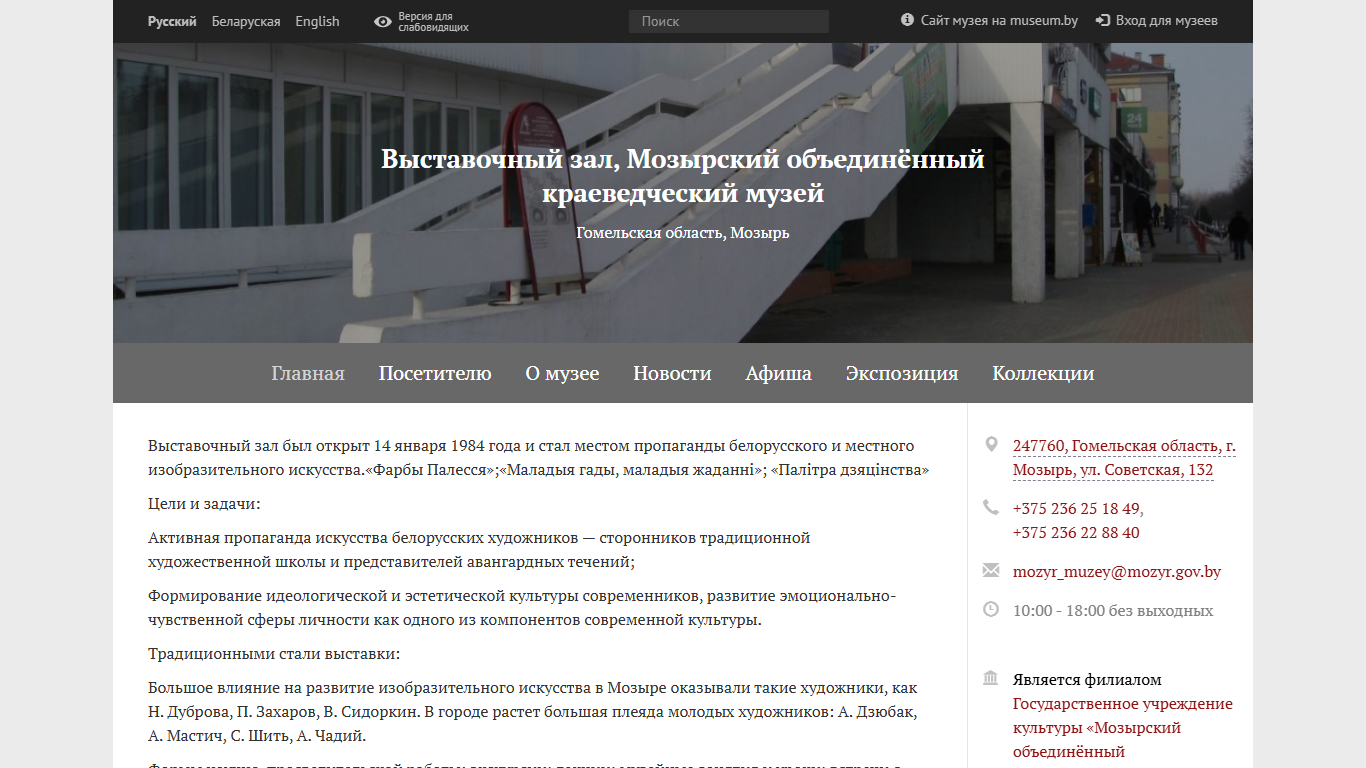Screen dimensions: 1366x768
Task: Click the envelope icon beside the email
Action: click(x=991, y=571)
